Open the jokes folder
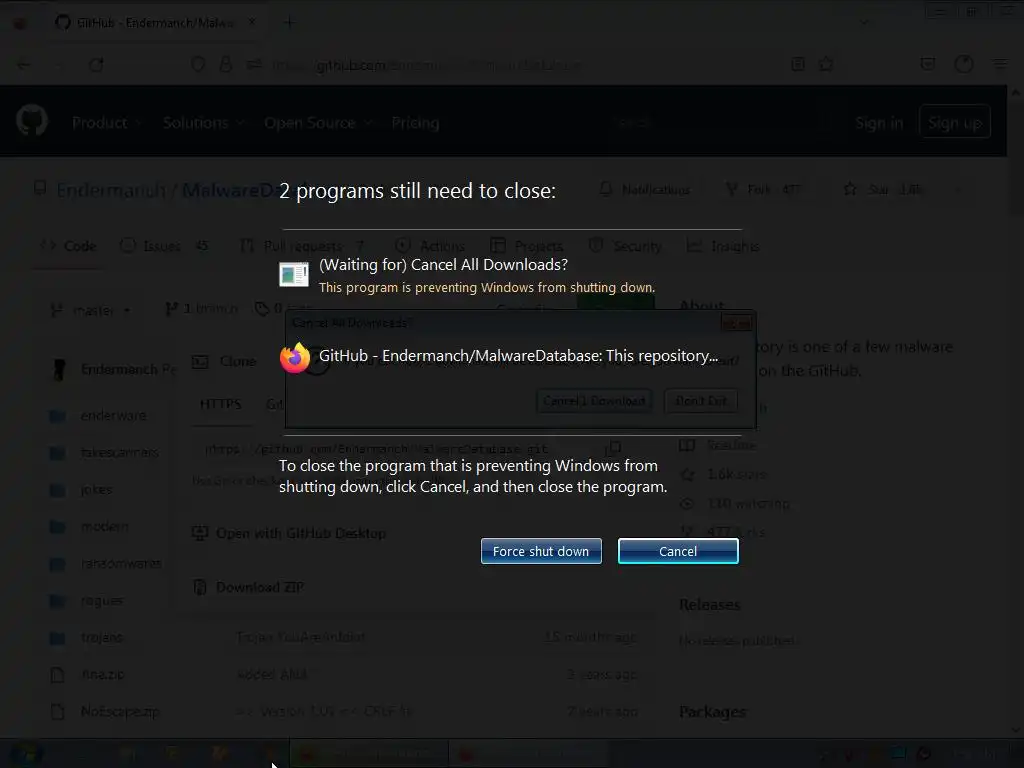The height and width of the screenshot is (768, 1024). click(96, 489)
